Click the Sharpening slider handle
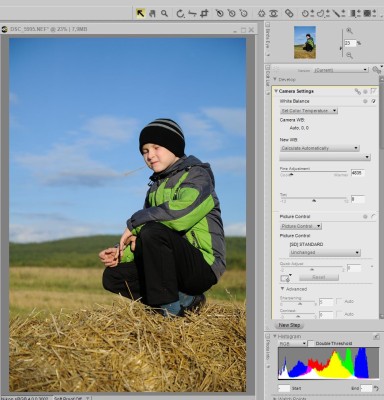The height and width of the screenshot is (400, 384). pos(300,304)
